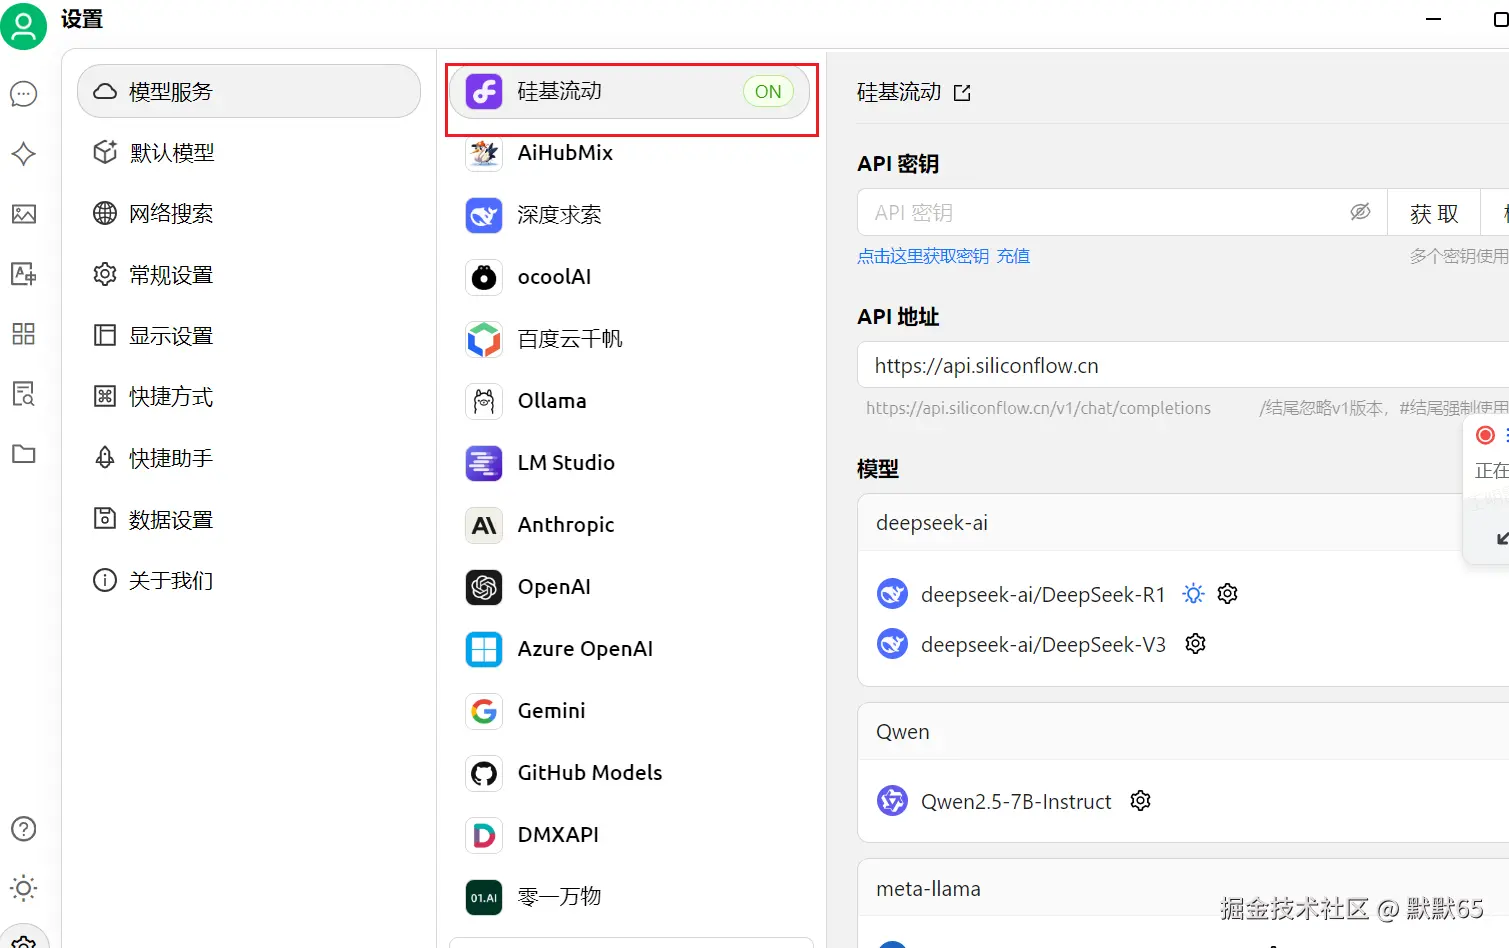Collapse the Qwen model group header

click(x=1183, y=732)
